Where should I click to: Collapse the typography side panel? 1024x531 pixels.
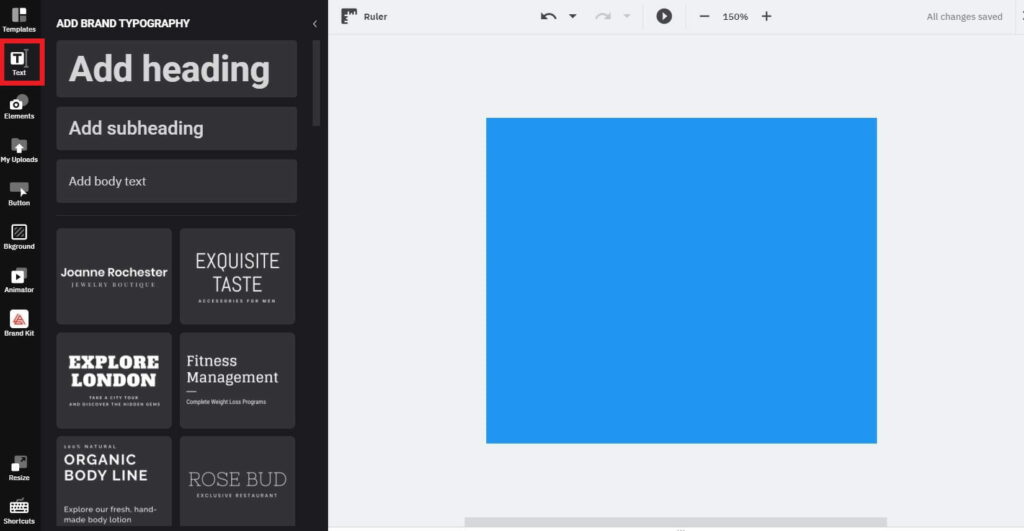(315, 23)
